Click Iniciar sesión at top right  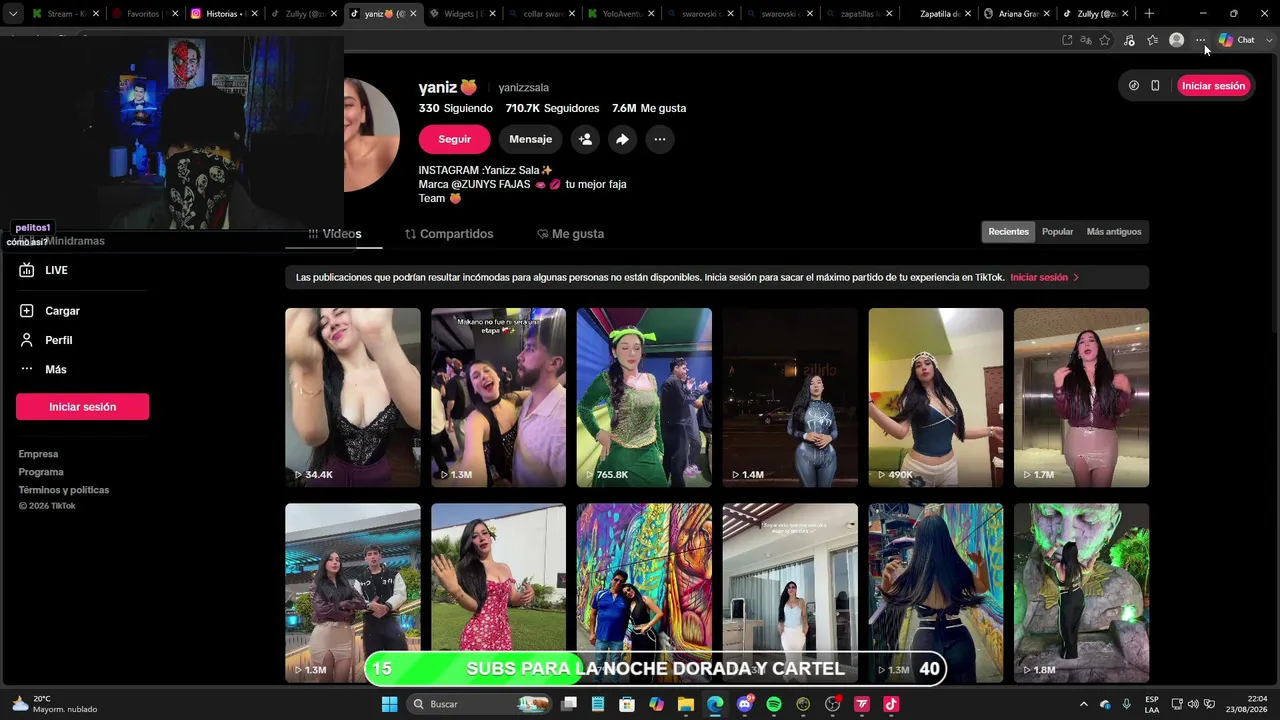(1213, 86)
